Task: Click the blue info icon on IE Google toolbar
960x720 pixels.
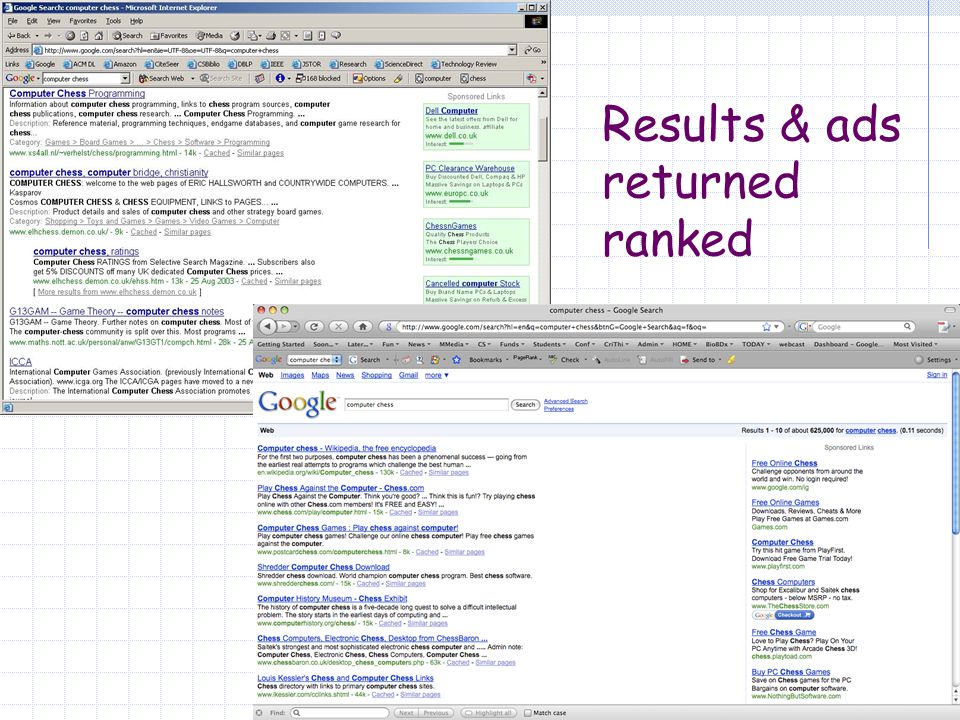Action: [x=280, y=78]
